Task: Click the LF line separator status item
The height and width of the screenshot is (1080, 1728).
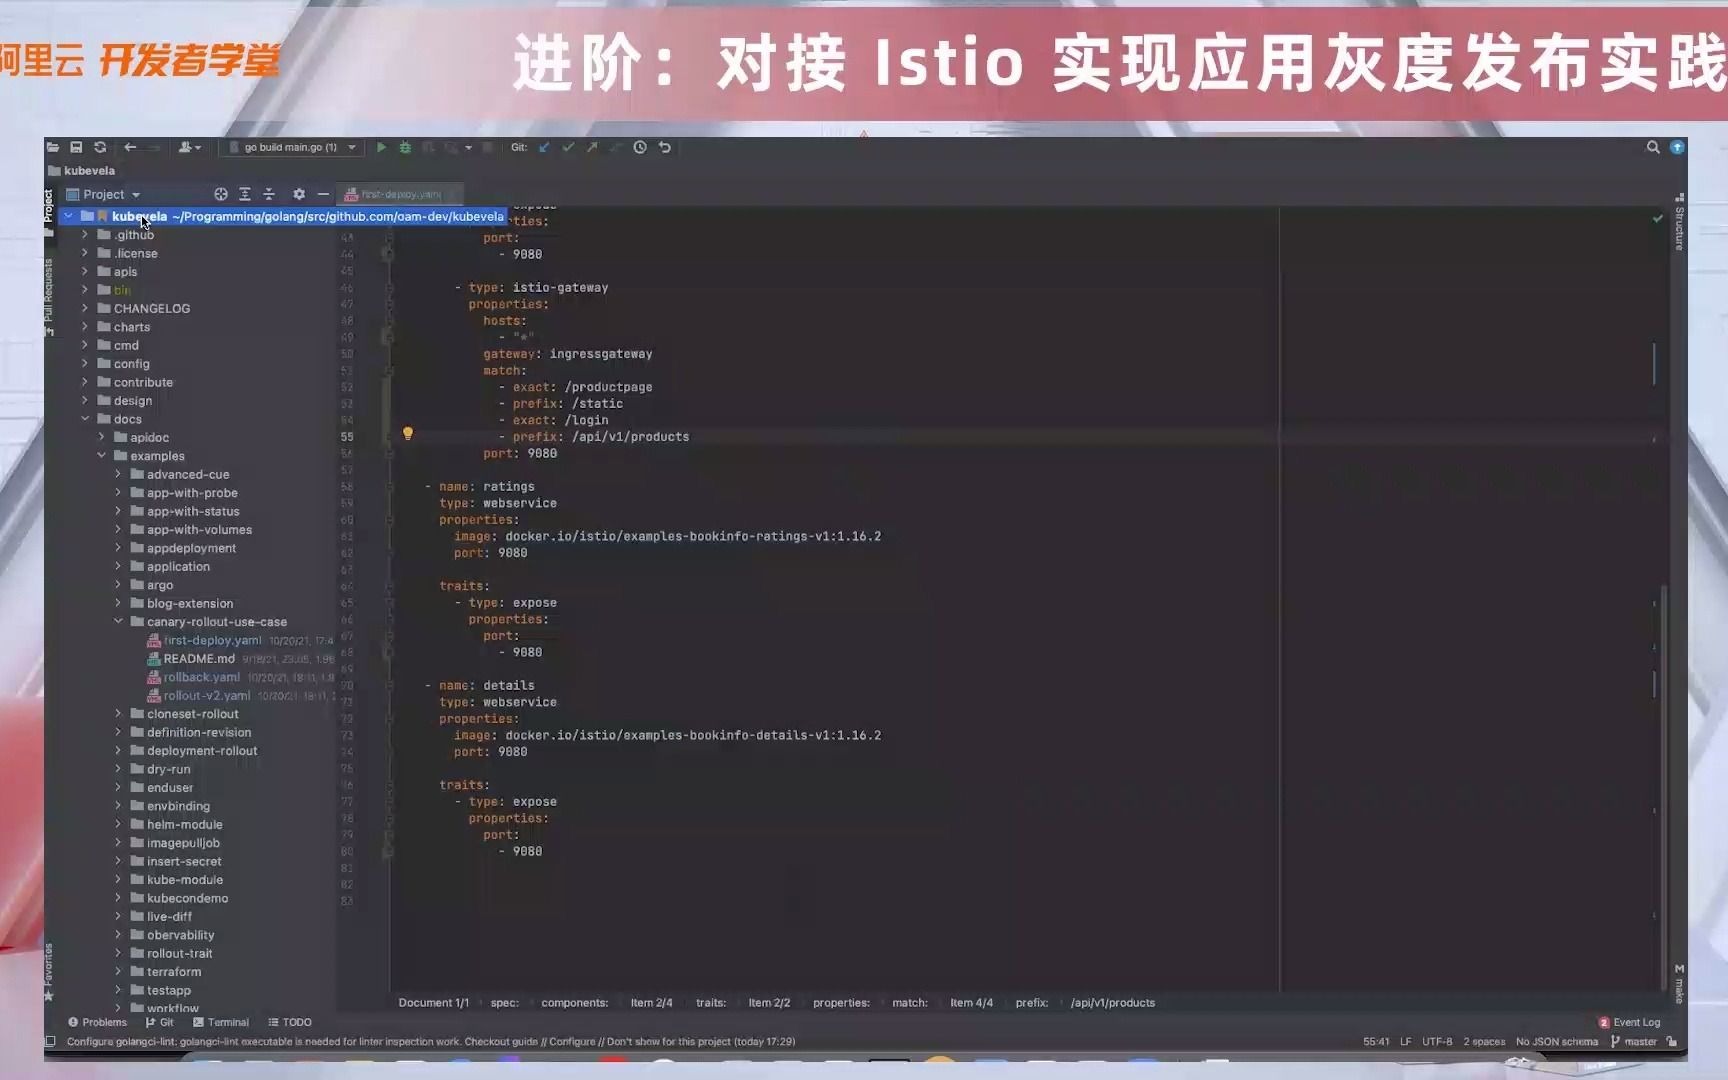Action: 1405,1041
